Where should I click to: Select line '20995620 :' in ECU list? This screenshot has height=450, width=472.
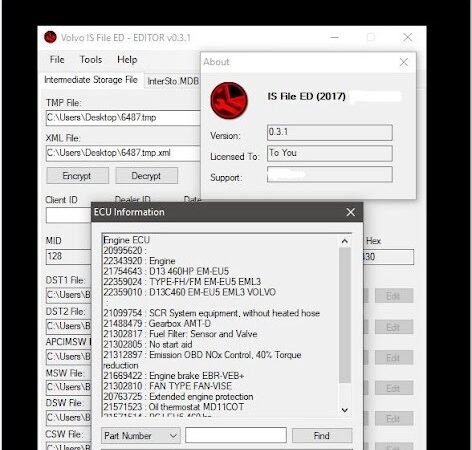click(125, 251)
